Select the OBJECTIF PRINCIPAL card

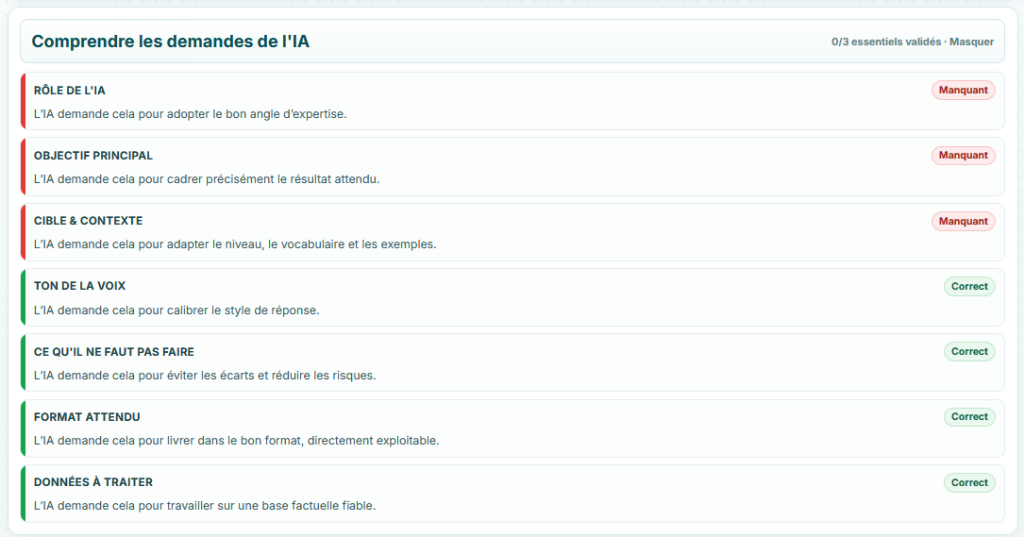tap(512, 167)
